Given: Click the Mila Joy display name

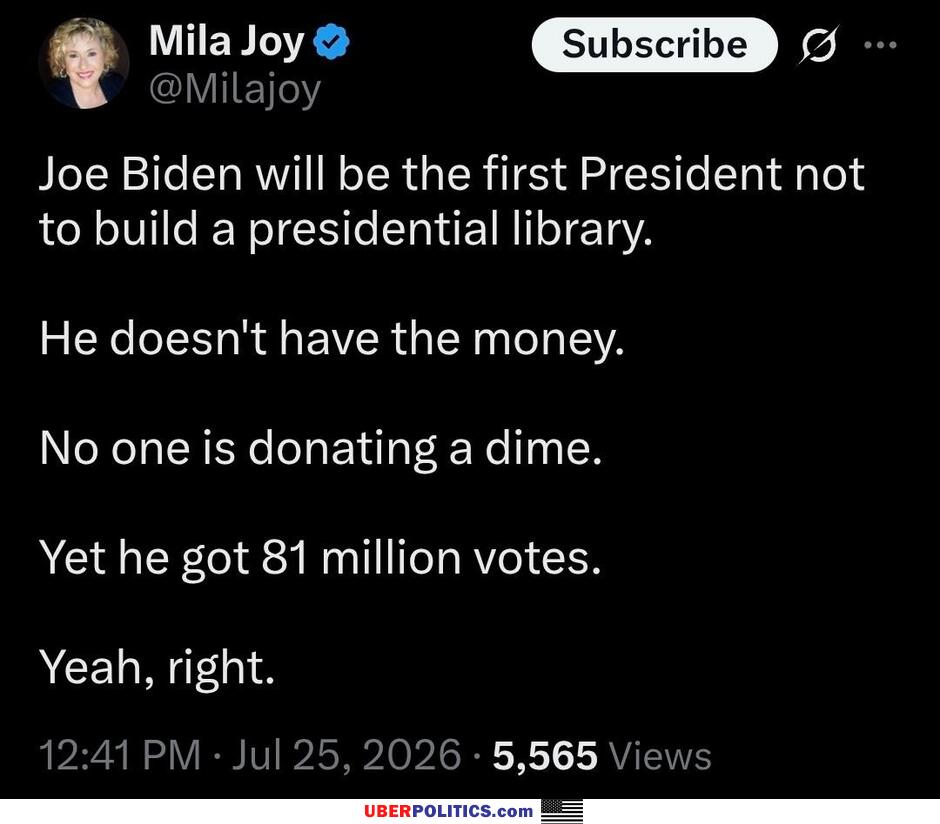Looking at the screenshot, I should click(227, 42).
